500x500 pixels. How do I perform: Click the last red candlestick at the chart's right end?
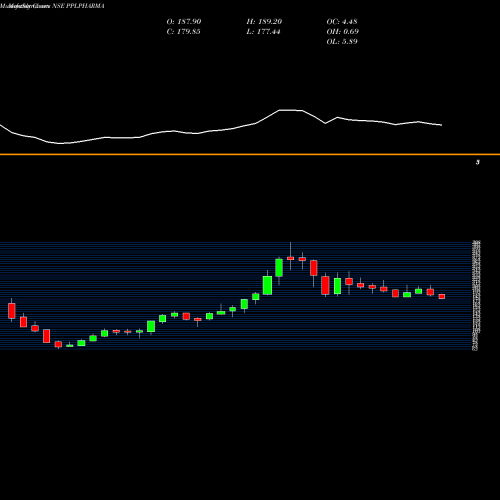pos(442,296)
